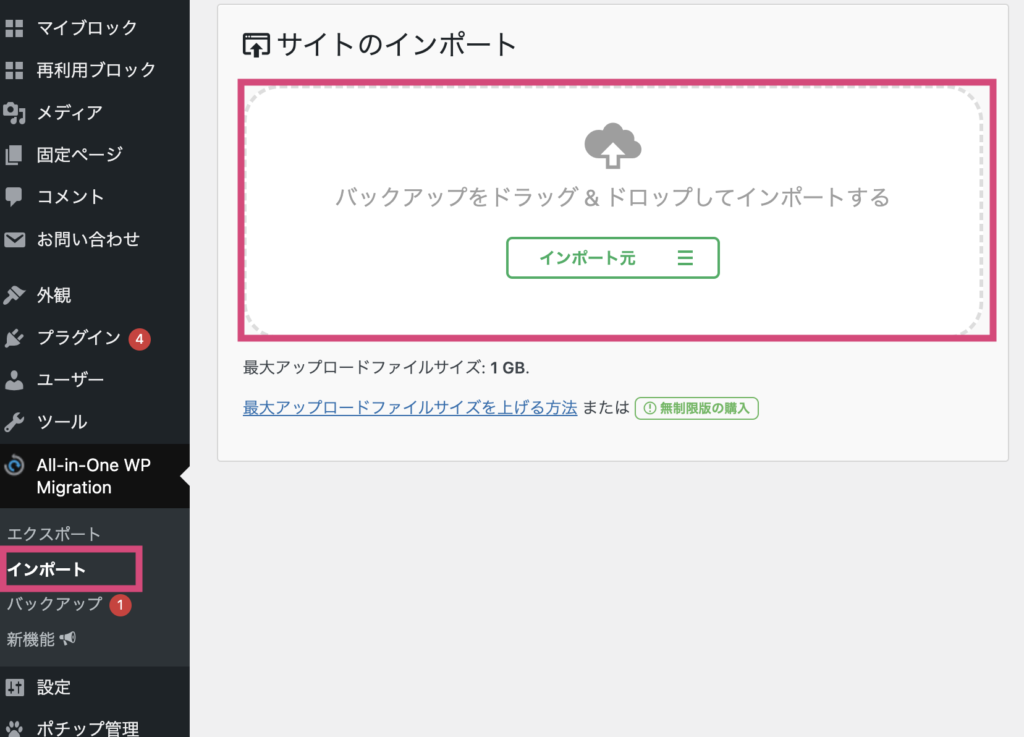The width and height of the screenshot is (1024, 737).
Task: Click the ポチップ管理 paw icon
Action: [x=14, y=729]
